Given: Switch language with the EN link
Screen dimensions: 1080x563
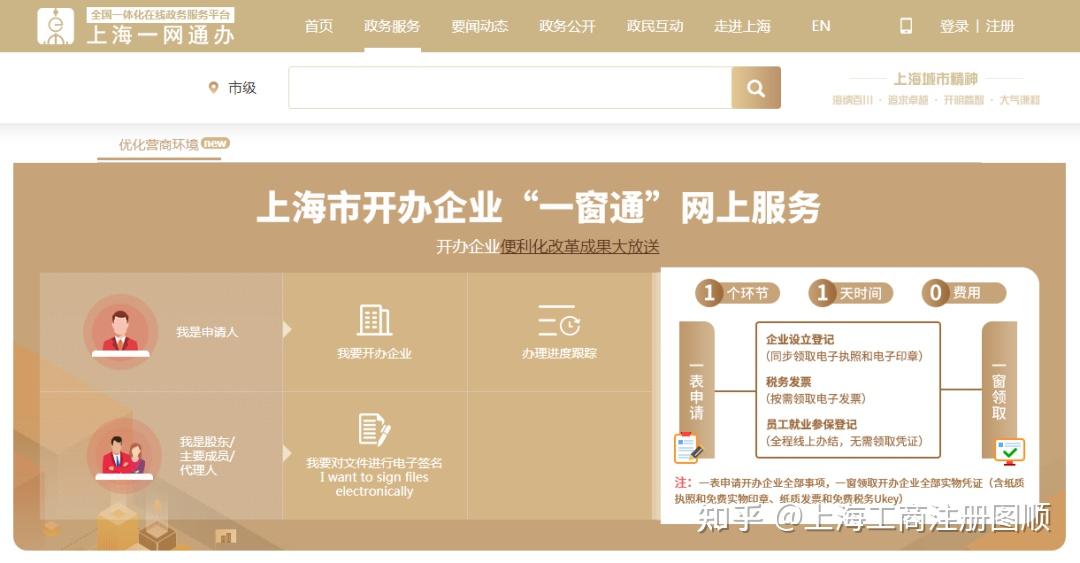Looking at the screenshot, I should pyautogui.click(x=820, y=26).
